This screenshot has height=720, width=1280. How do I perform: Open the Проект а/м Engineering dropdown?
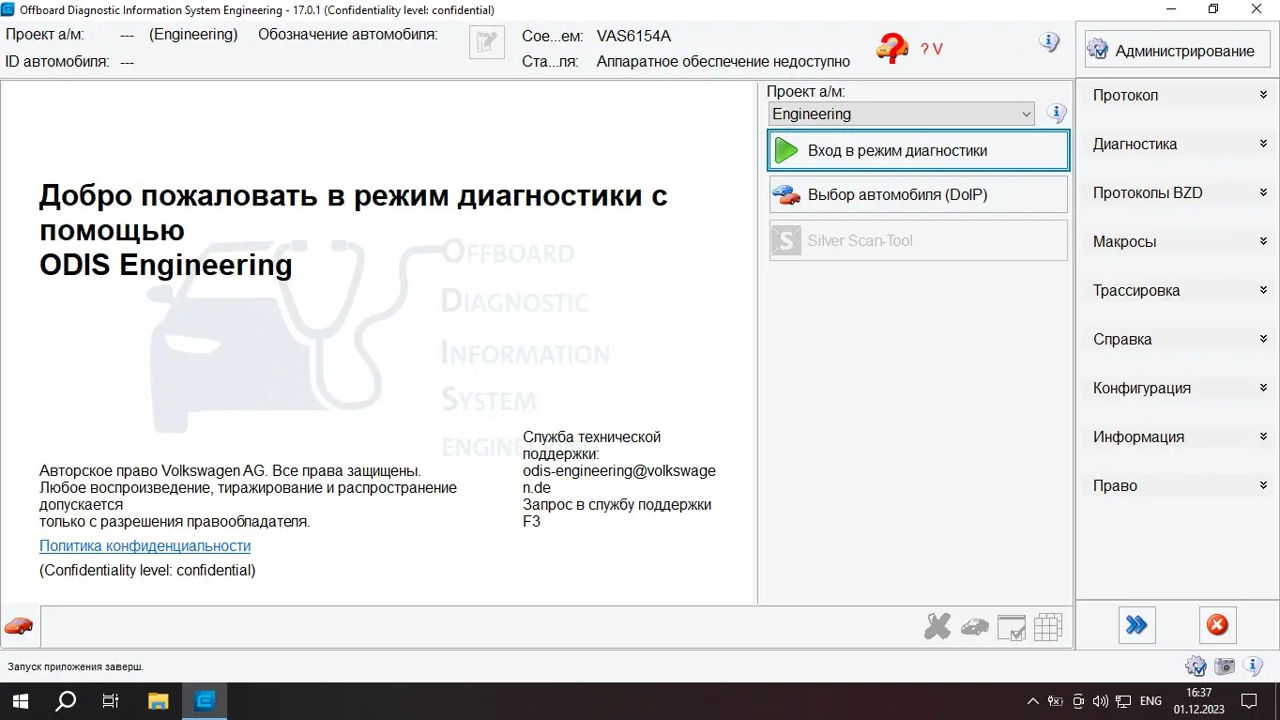(901, 114)
